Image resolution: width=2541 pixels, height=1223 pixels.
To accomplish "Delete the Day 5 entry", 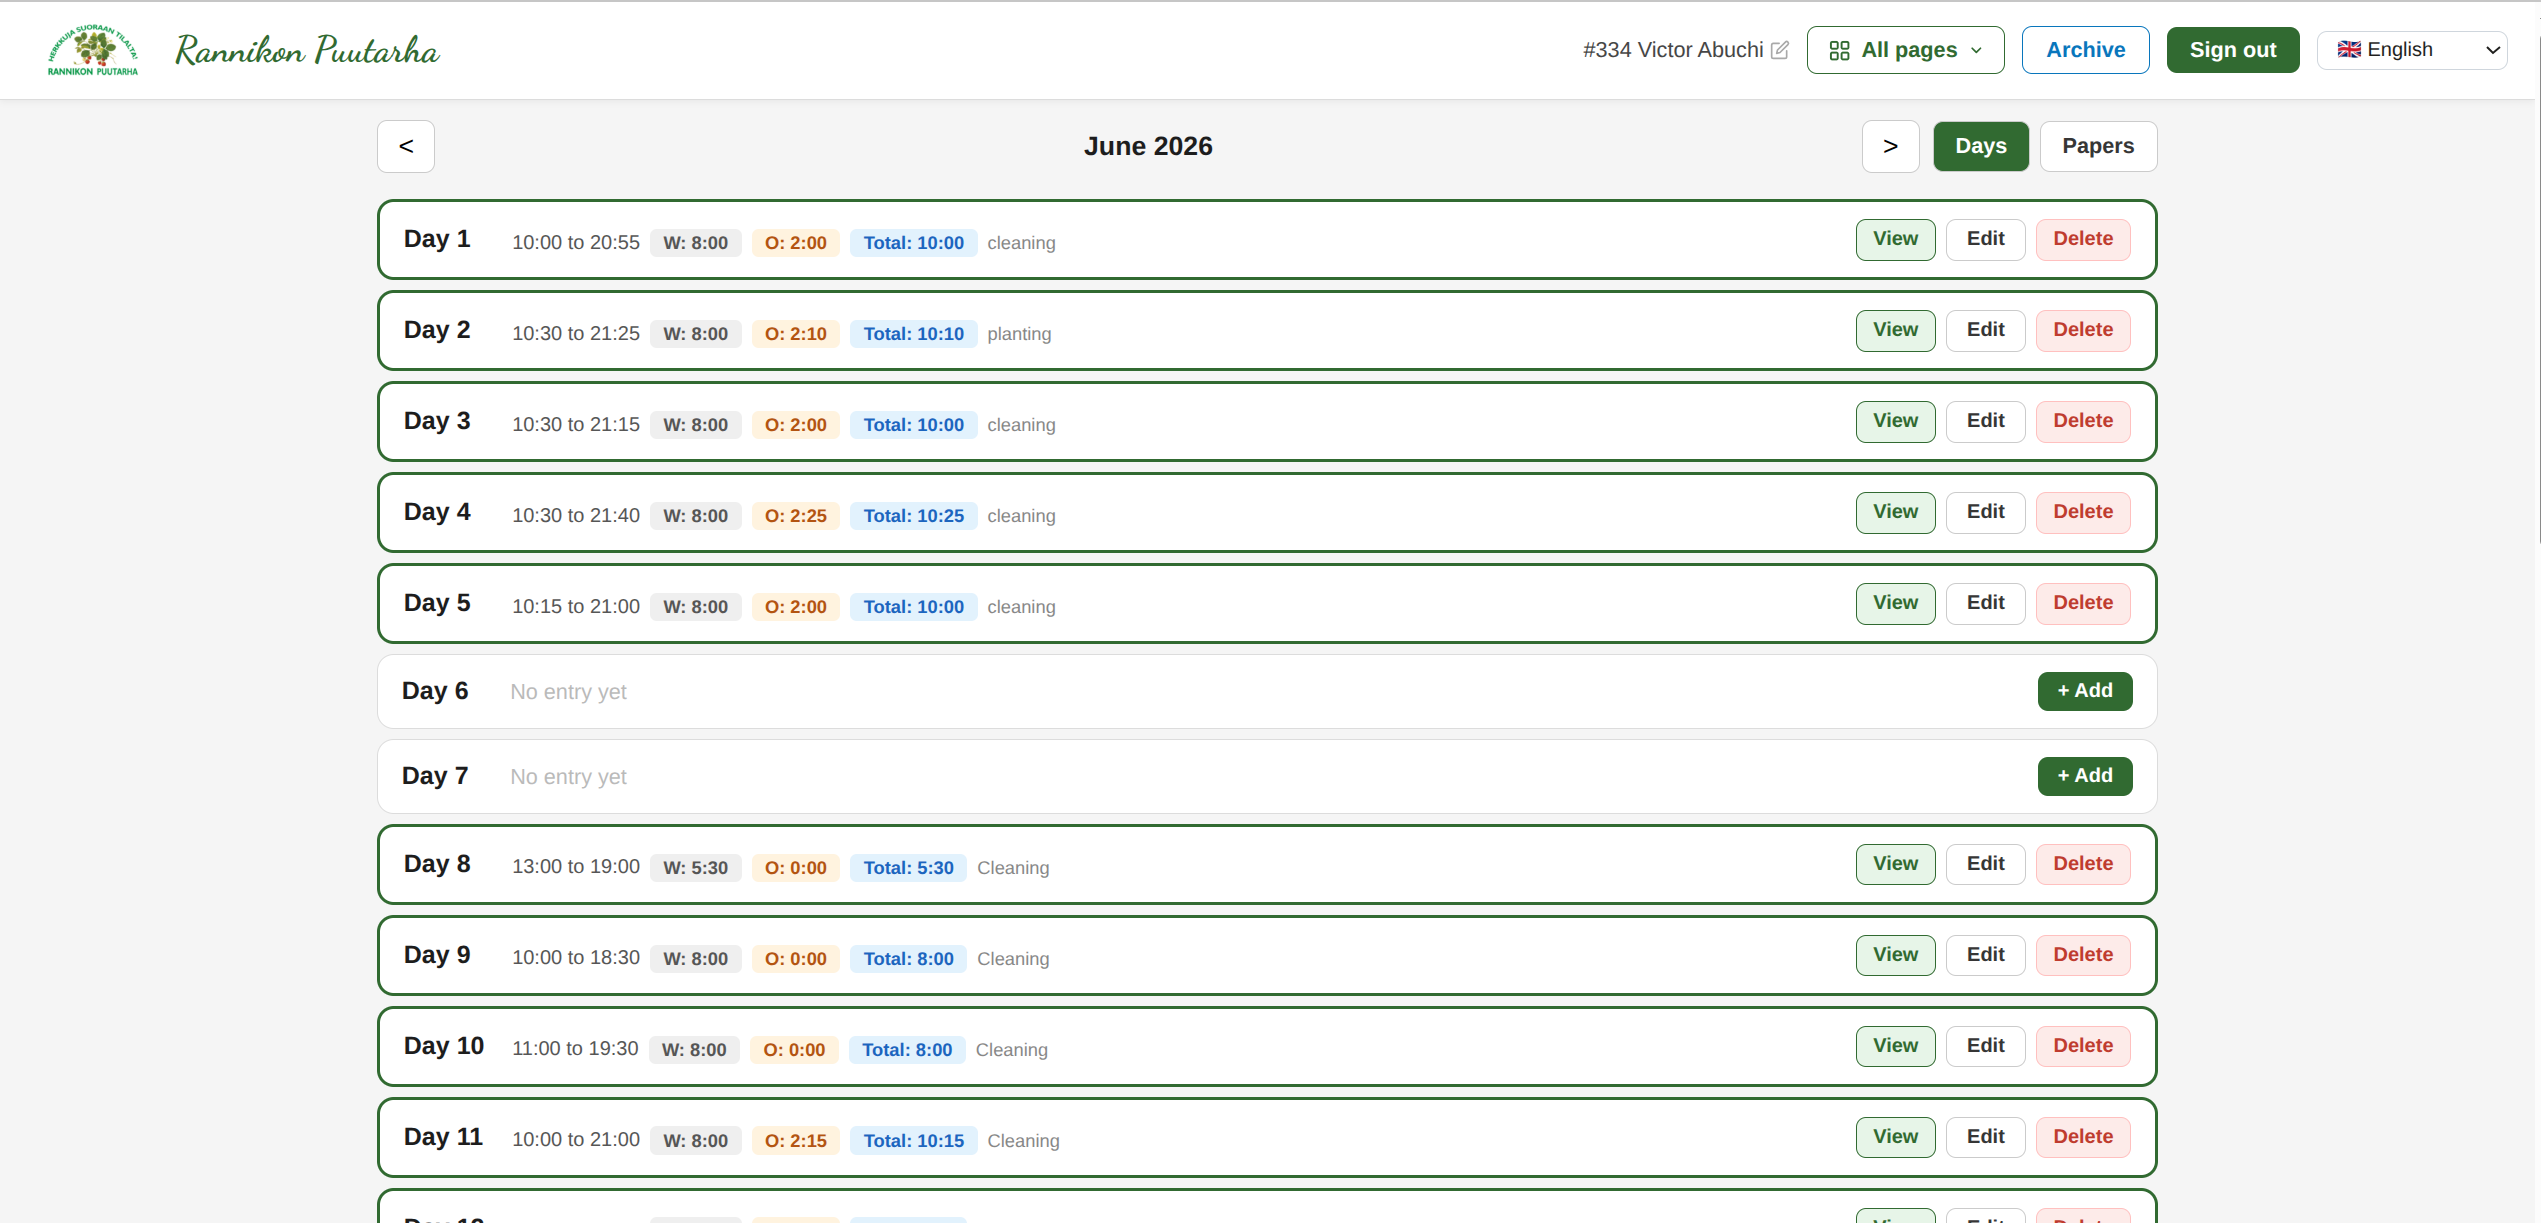I will click(x=2083, y=603).
